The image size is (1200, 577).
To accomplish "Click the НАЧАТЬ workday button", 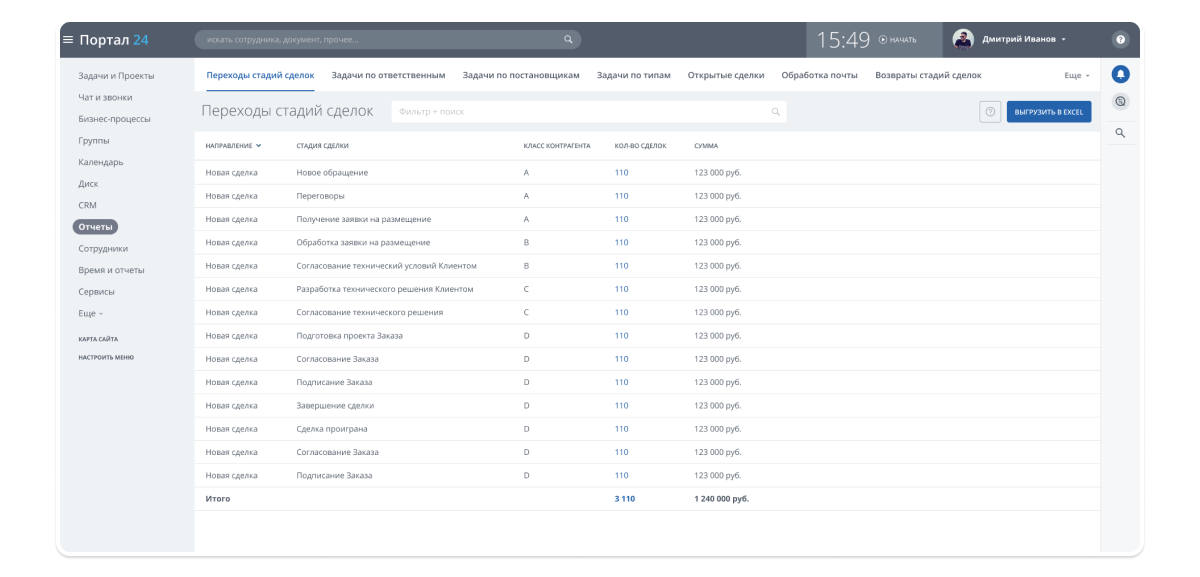I will (896, 40).
